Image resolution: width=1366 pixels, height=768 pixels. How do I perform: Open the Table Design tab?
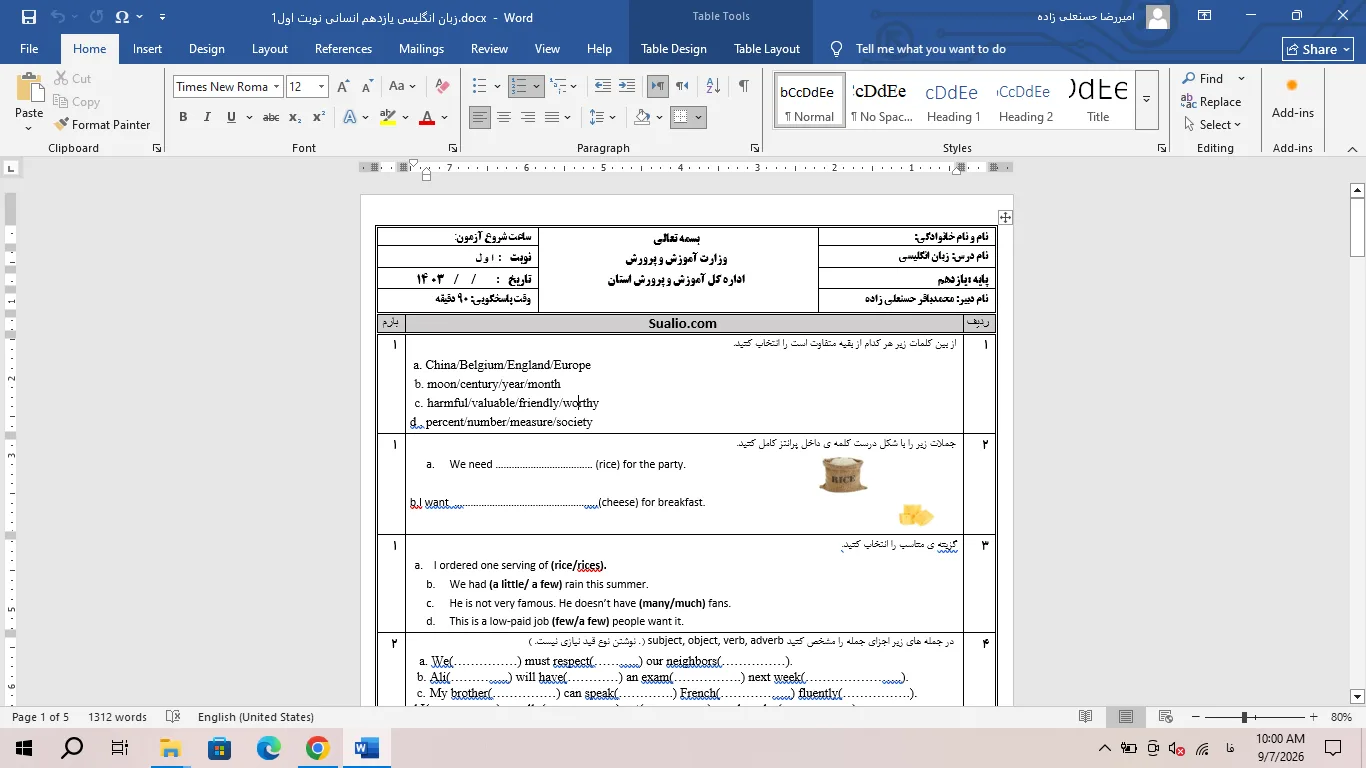tap(674, 49)
